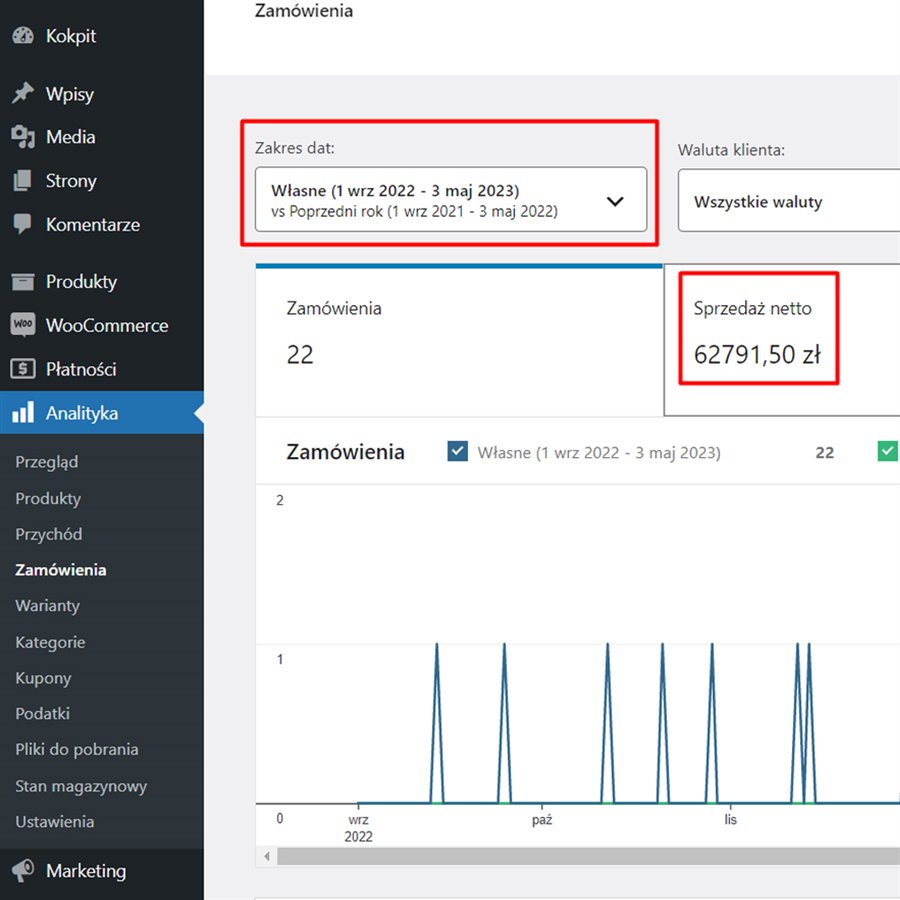Select the Sprzedaż netto summary tab
The image size is (900, 900).
pos(781,341)
